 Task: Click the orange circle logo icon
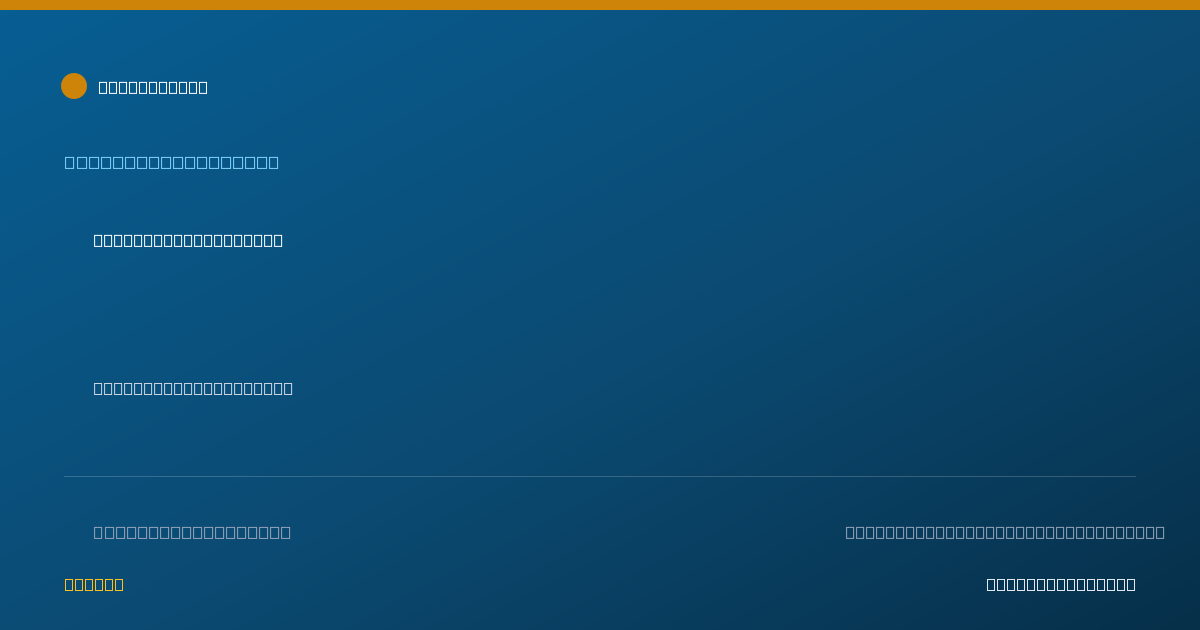[x=74, y=86]
